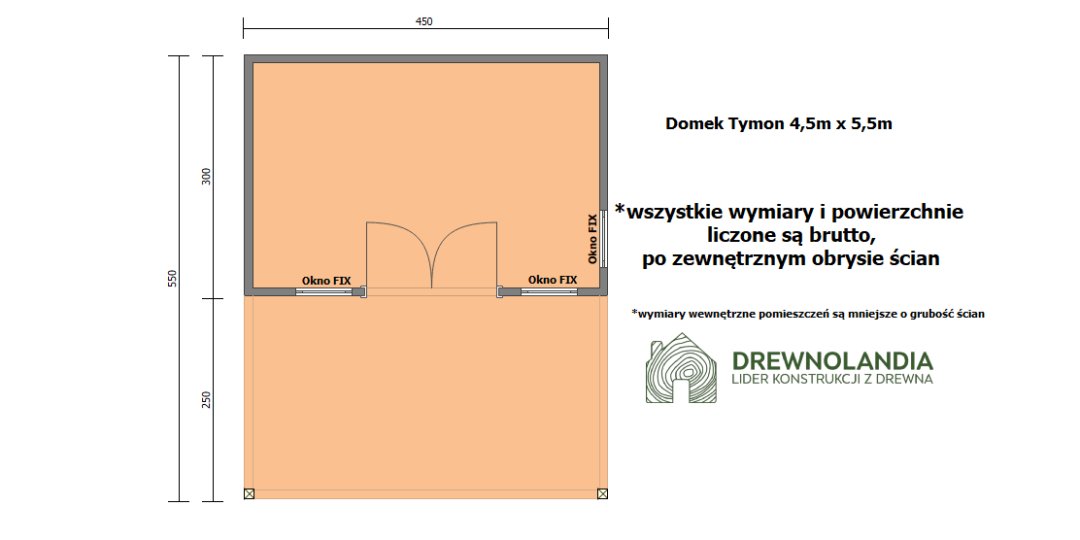Click the window symbol left of the door
Screen dimensions: 1080x540
coord(324,292)
